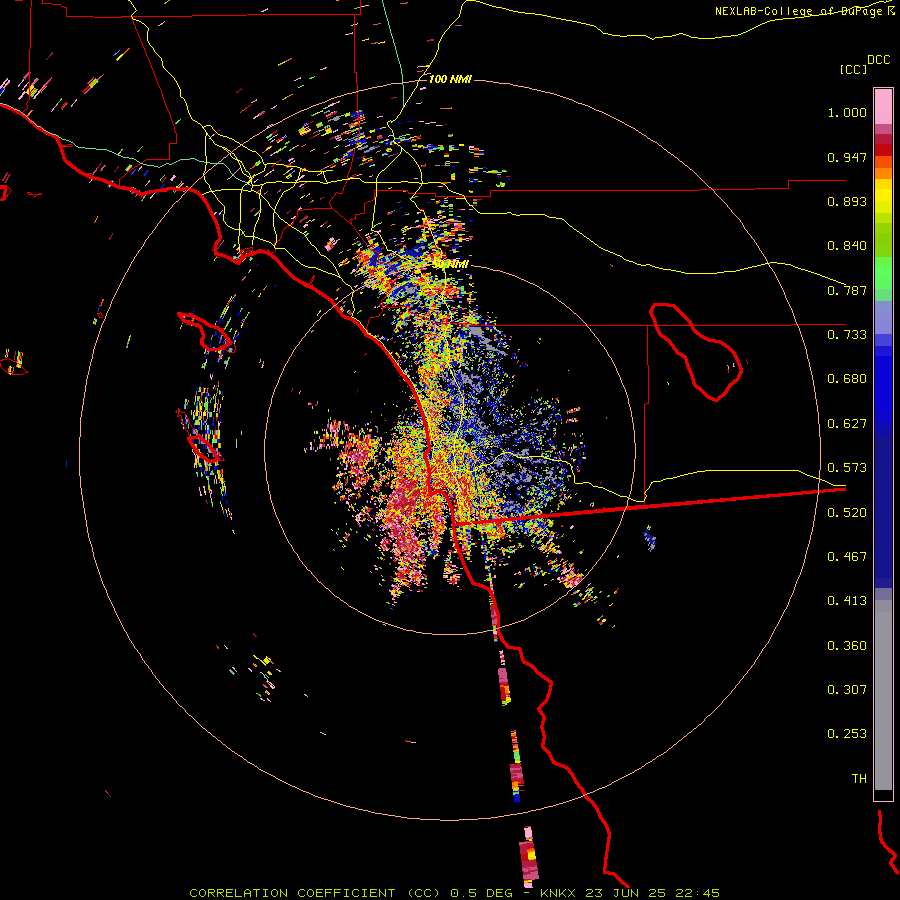
Task: Pick the periwinkle segment near 0.733
Action: [883, 317]
